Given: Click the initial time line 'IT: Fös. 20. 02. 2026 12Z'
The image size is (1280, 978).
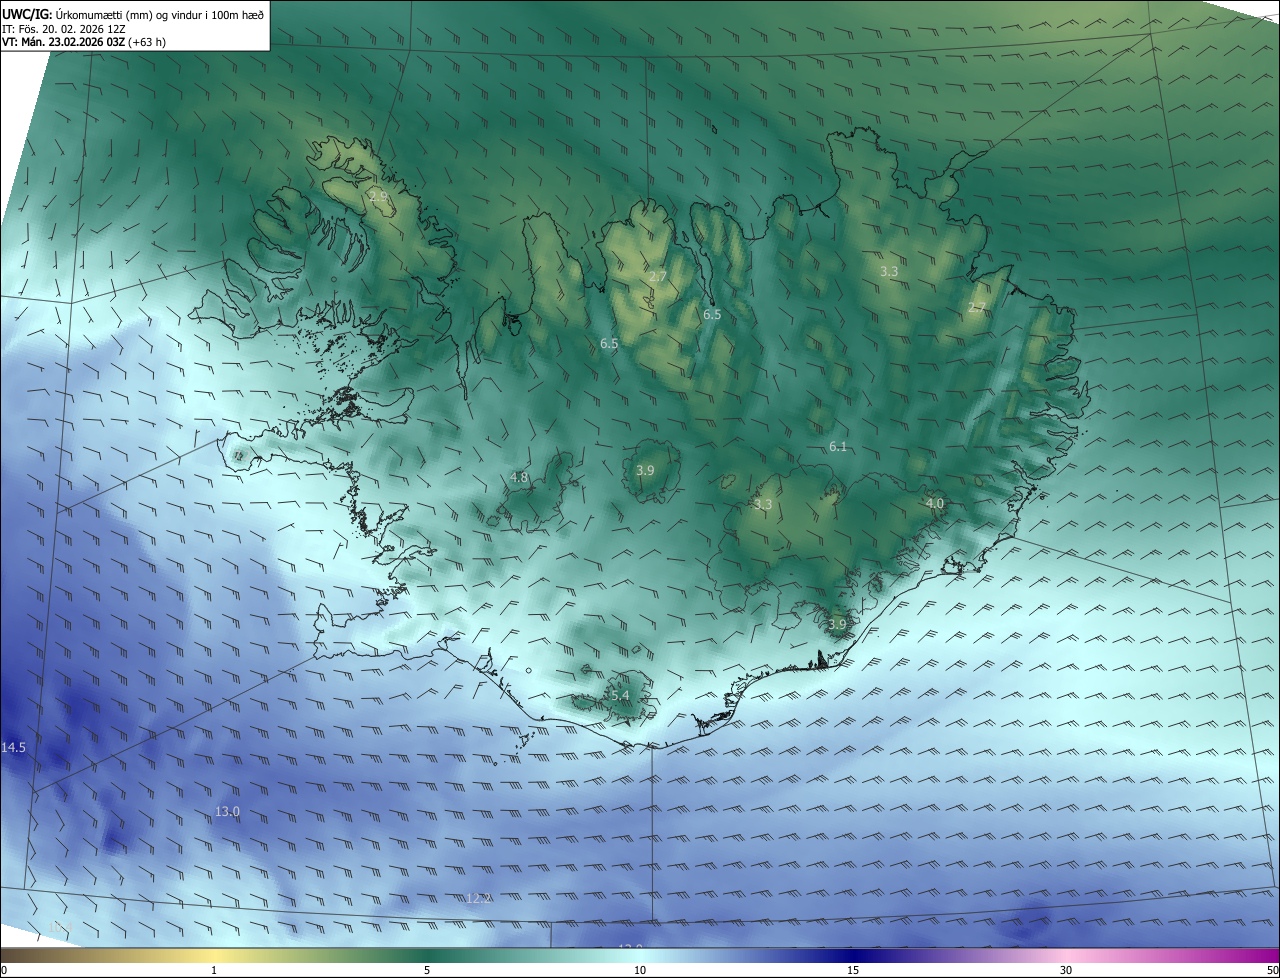Looking at the screenshot, I should (x=64, y=29).
